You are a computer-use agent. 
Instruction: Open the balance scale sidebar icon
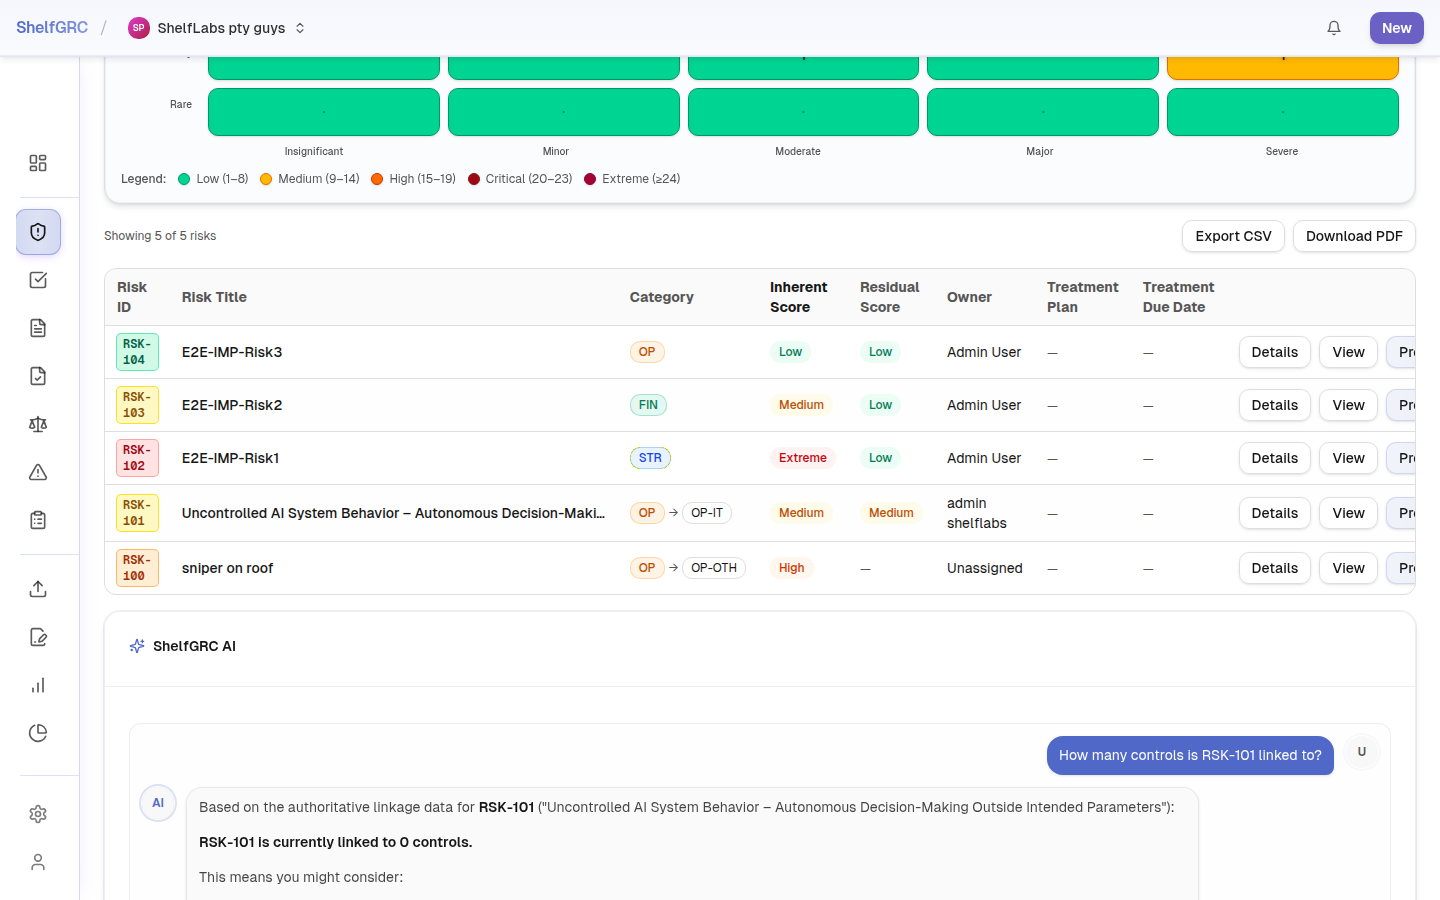[38, 424]
